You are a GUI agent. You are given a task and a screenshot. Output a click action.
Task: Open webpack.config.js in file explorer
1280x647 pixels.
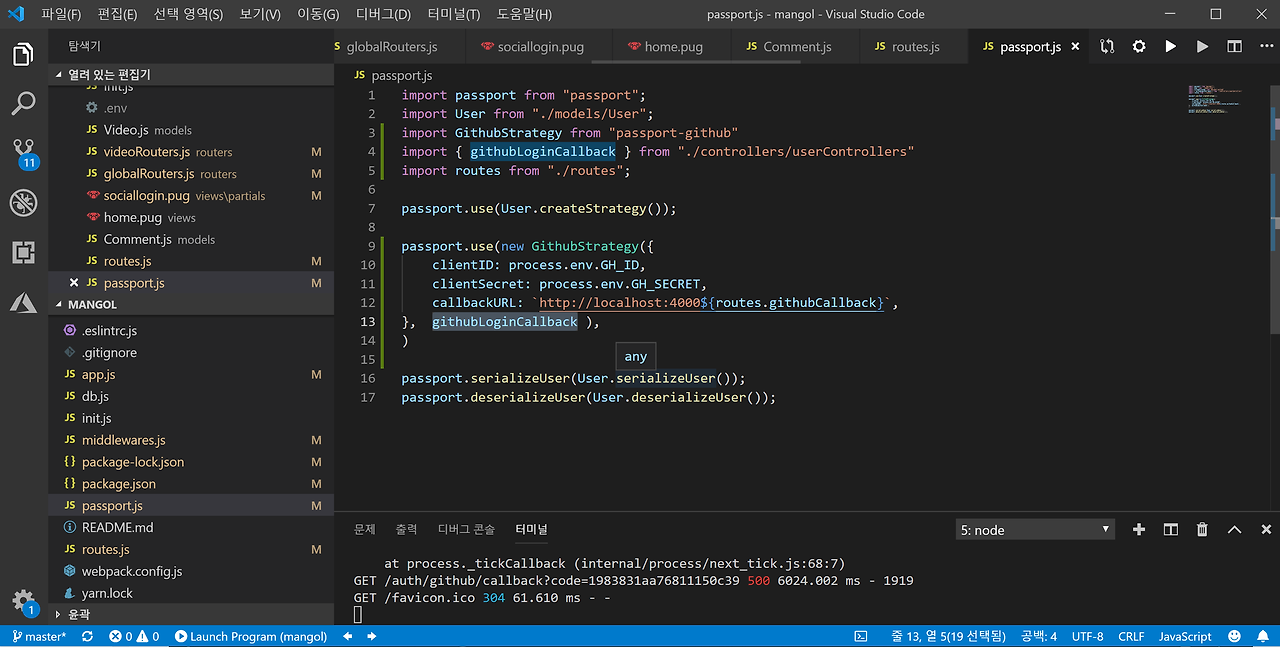132,572
